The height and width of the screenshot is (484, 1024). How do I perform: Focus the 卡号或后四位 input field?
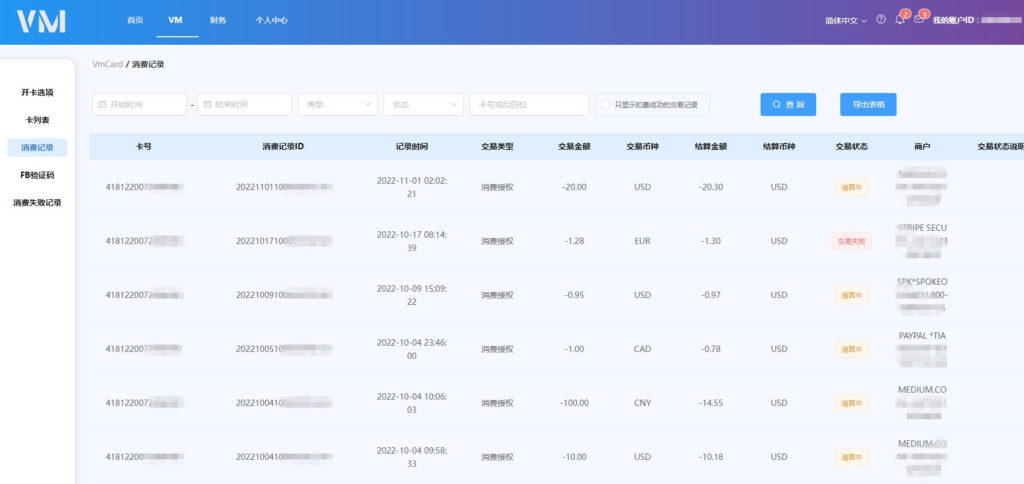529,105
